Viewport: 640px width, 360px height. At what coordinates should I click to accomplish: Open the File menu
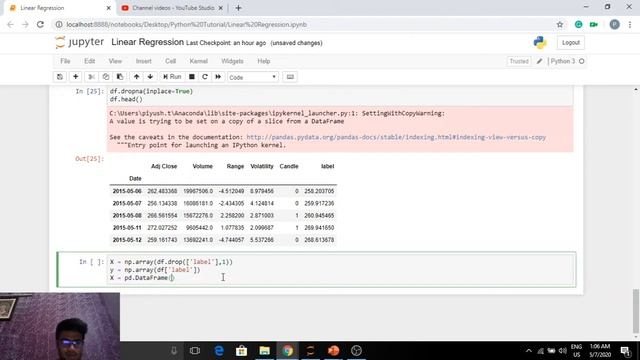click(65, 61)
